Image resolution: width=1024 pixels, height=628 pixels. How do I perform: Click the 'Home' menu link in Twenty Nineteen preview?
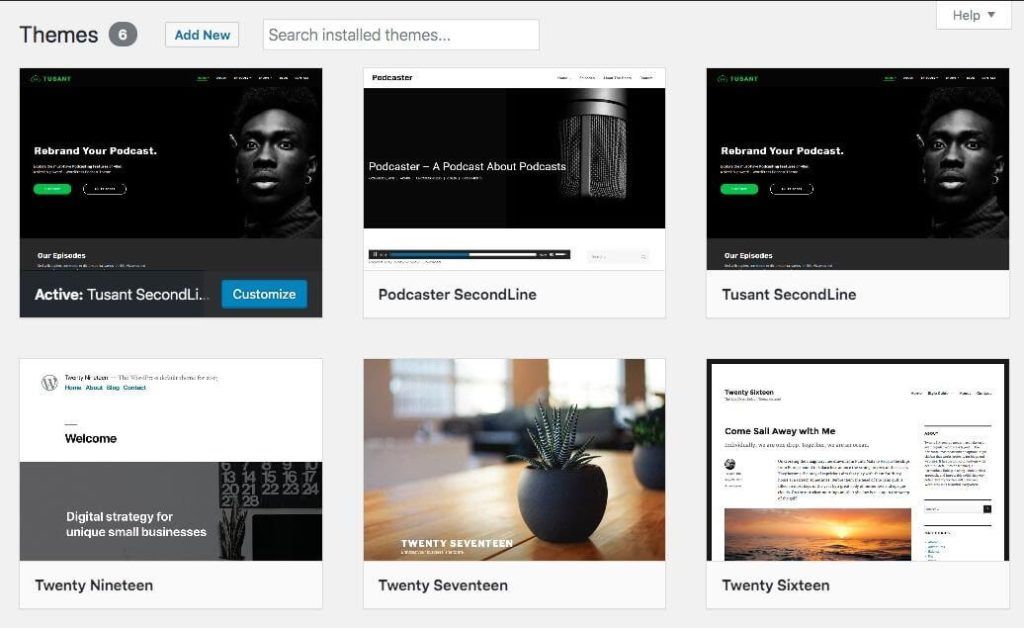[x=71, y=389]
